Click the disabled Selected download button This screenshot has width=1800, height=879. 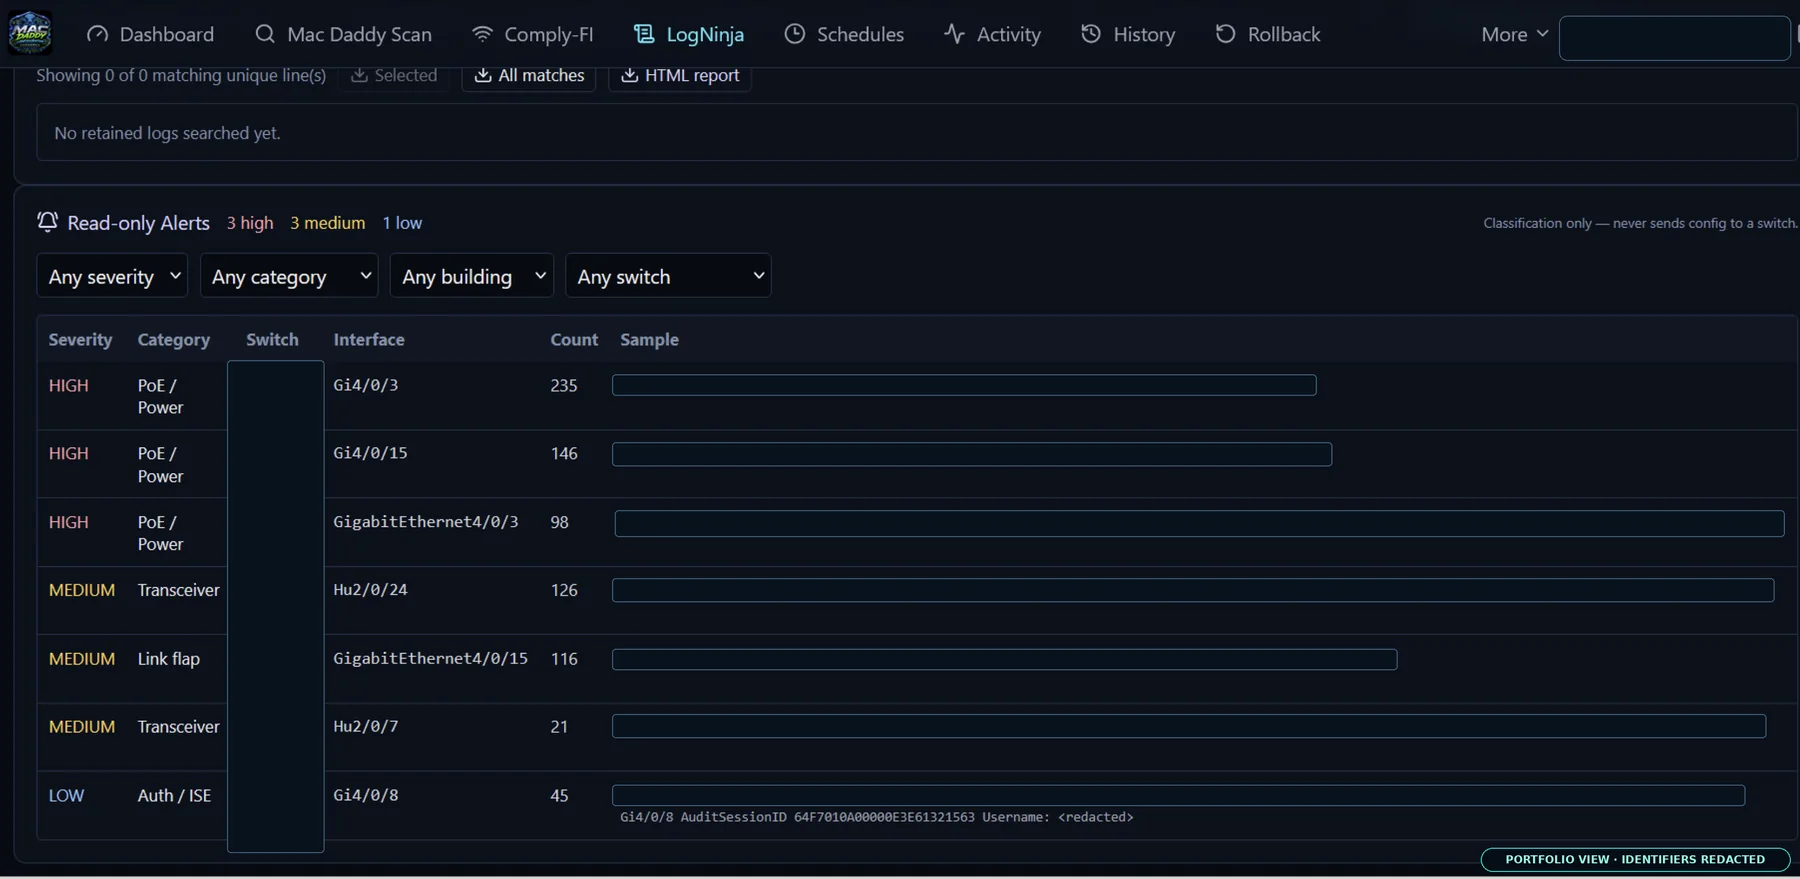394,75
